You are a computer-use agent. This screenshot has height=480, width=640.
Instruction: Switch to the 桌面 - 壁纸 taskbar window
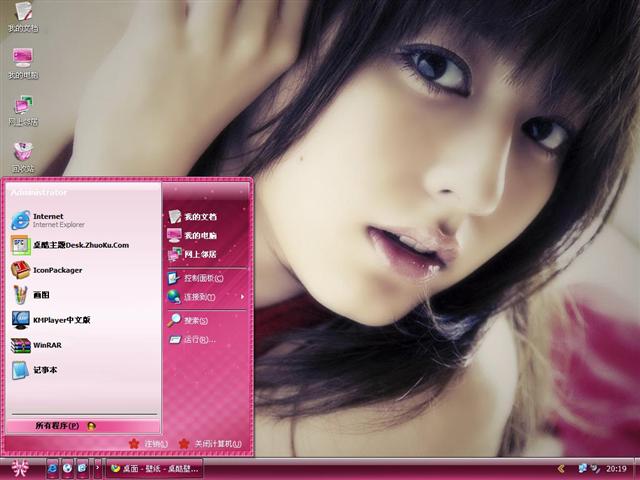click(155, 469)
